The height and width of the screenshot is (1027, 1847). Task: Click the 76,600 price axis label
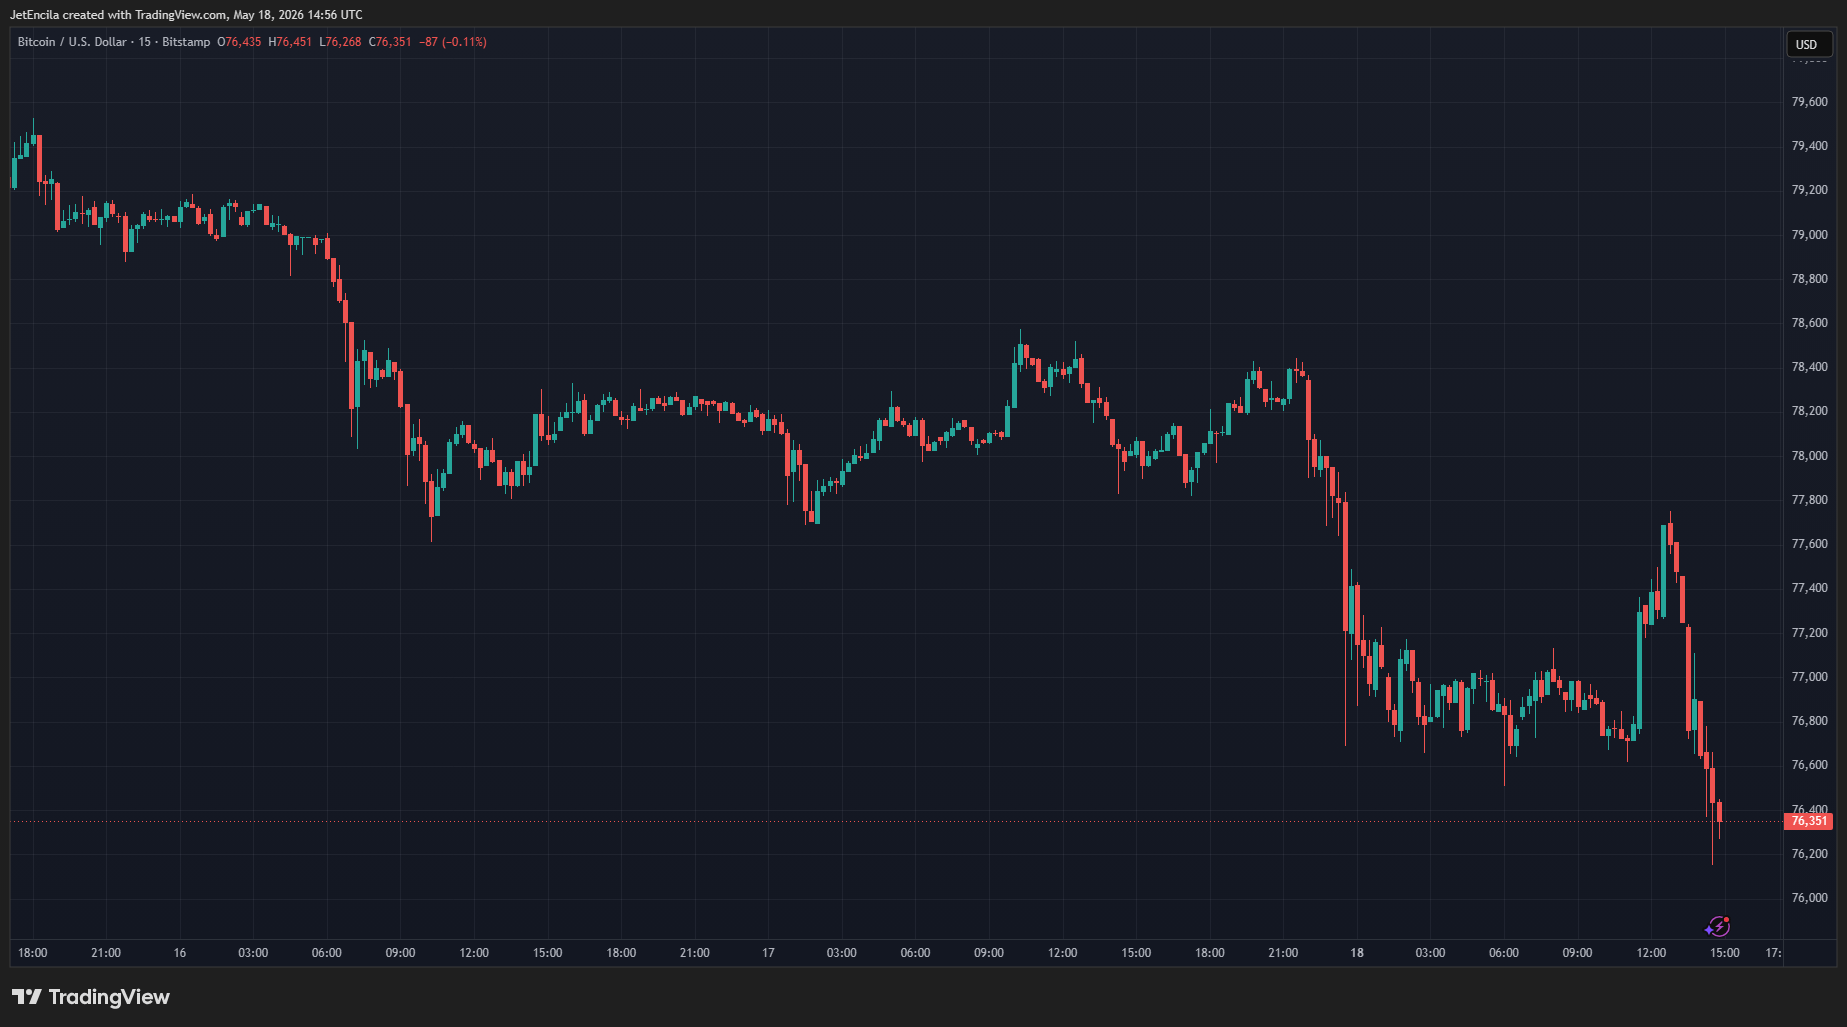pos(1809,765)
